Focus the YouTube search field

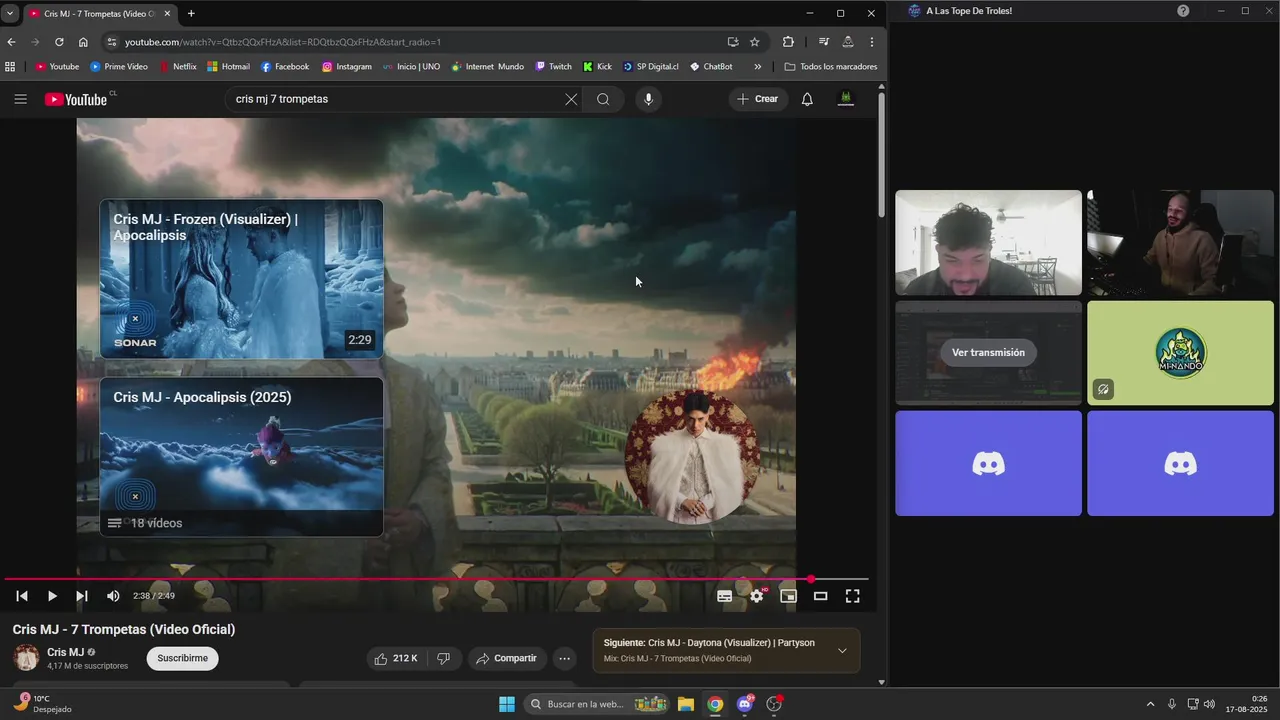tap(395, 99)
